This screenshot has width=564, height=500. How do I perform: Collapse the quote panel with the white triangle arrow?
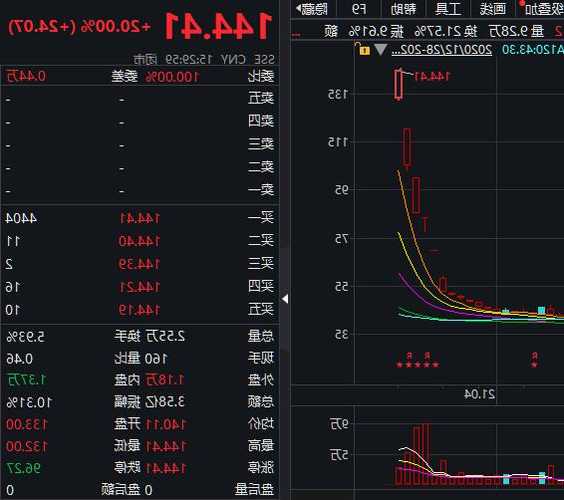tap(285, 299)
